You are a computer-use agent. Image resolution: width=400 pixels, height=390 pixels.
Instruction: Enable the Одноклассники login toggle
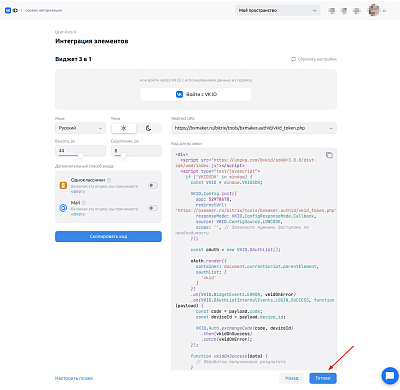click(x=153, y=185)
